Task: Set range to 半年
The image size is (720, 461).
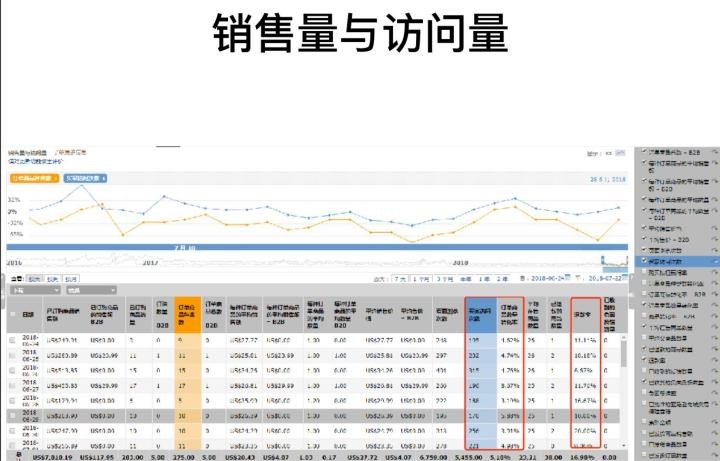Action: pyautogui.click(x=466, y=279)
